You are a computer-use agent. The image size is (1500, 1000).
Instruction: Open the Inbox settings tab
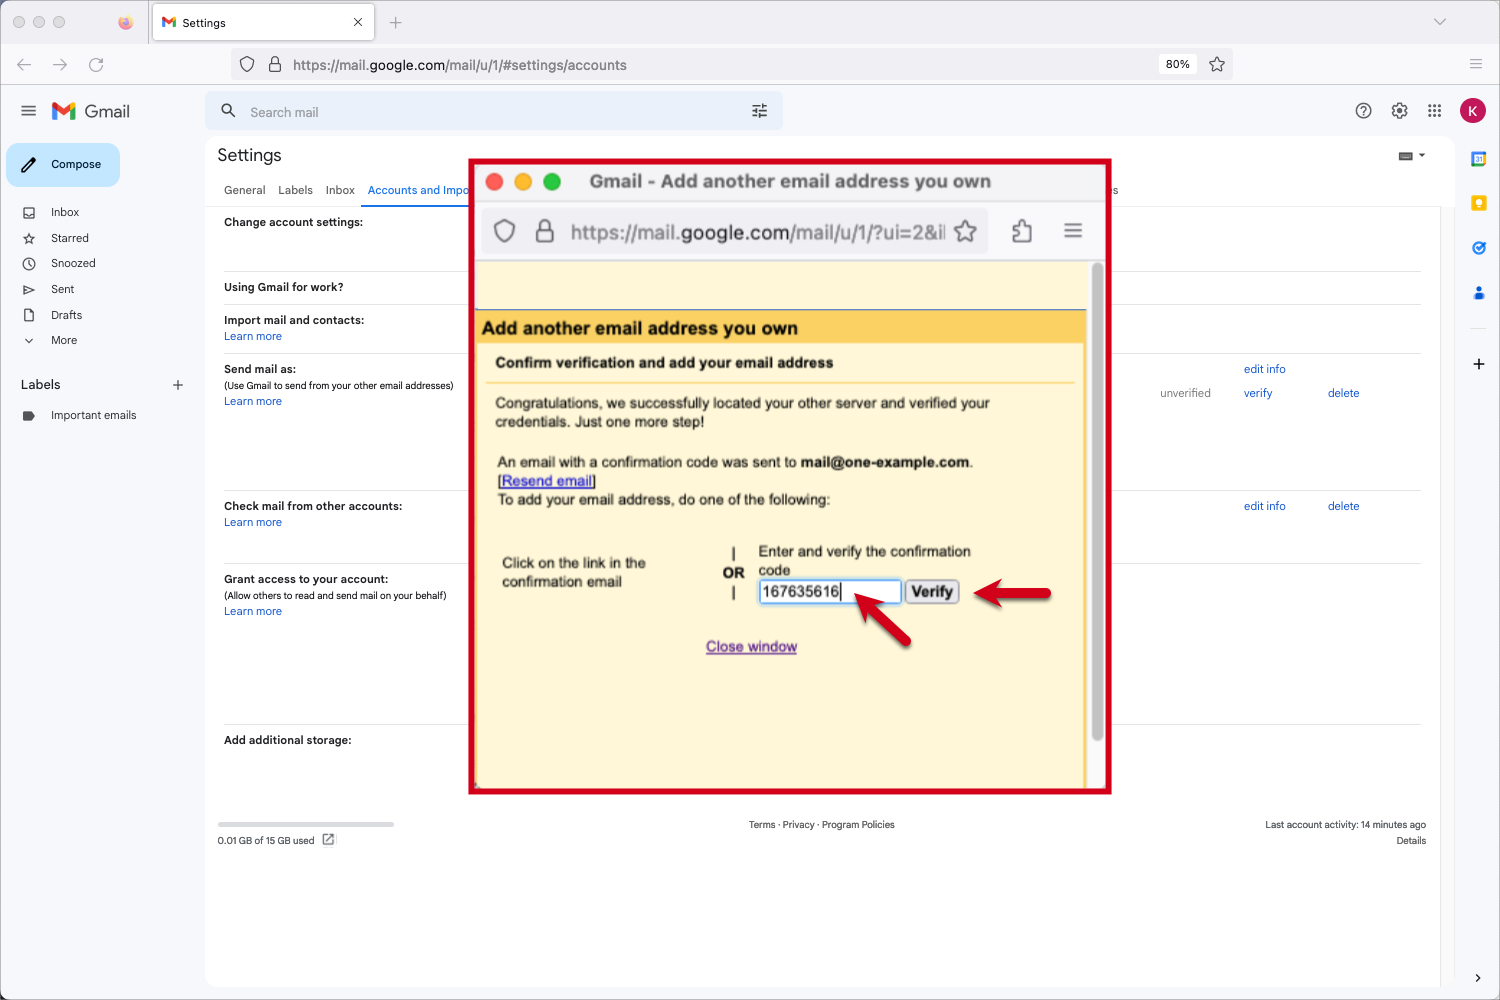[x=340, y=190]
